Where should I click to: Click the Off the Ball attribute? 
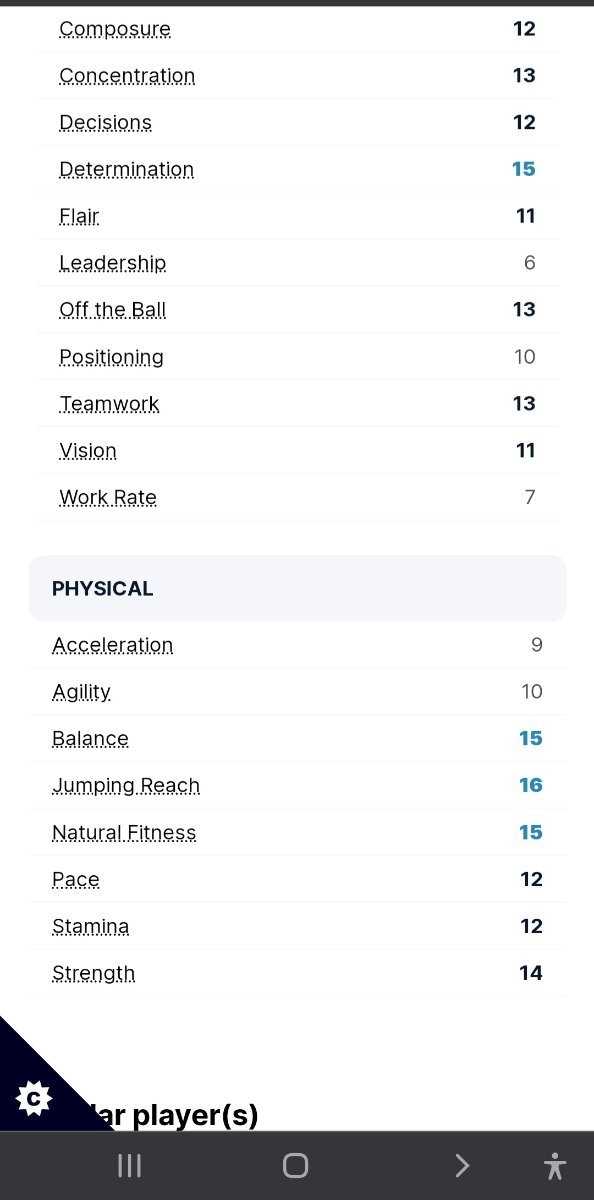[113, 310]
